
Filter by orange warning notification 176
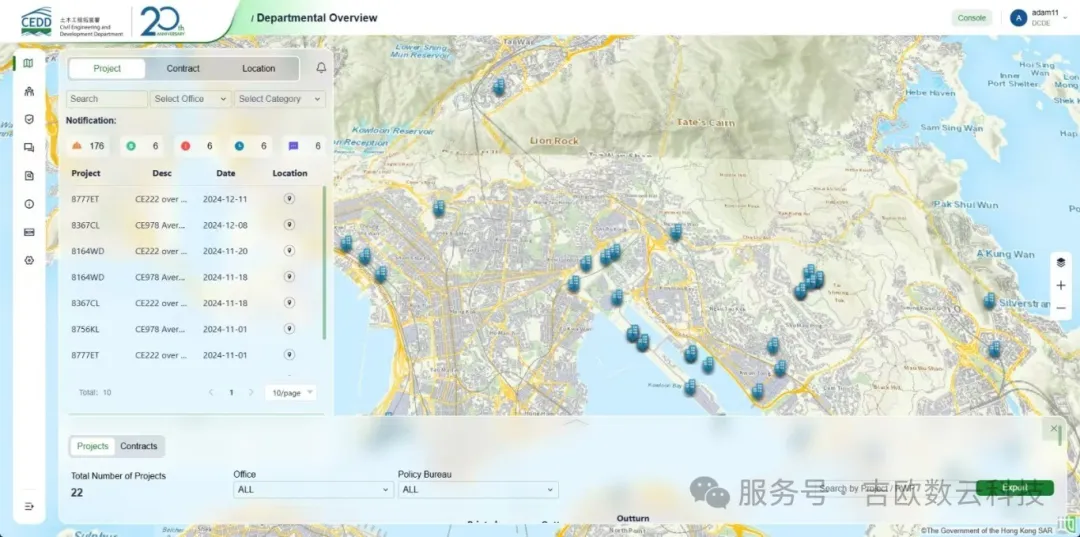coord(88,146)
